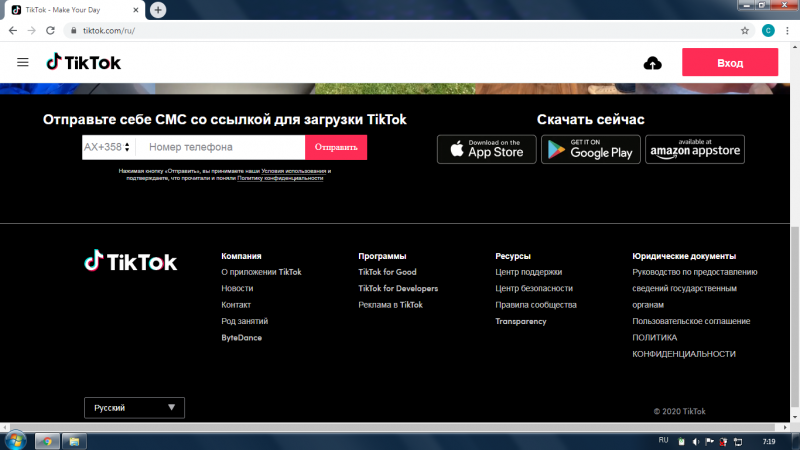Open the Transparency link

click(520, 321)
